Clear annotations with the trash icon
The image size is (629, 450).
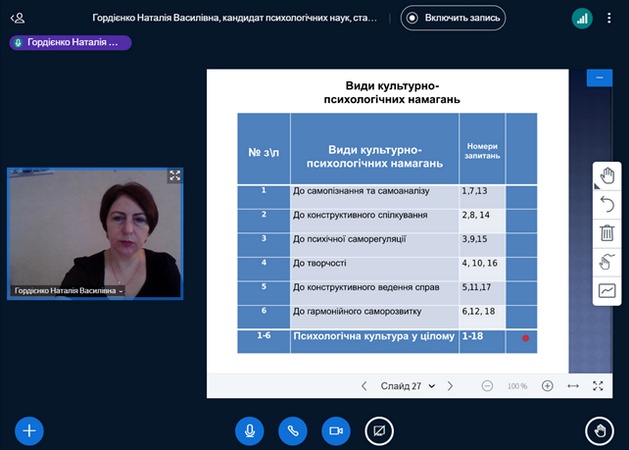click(x=606, y=233)
